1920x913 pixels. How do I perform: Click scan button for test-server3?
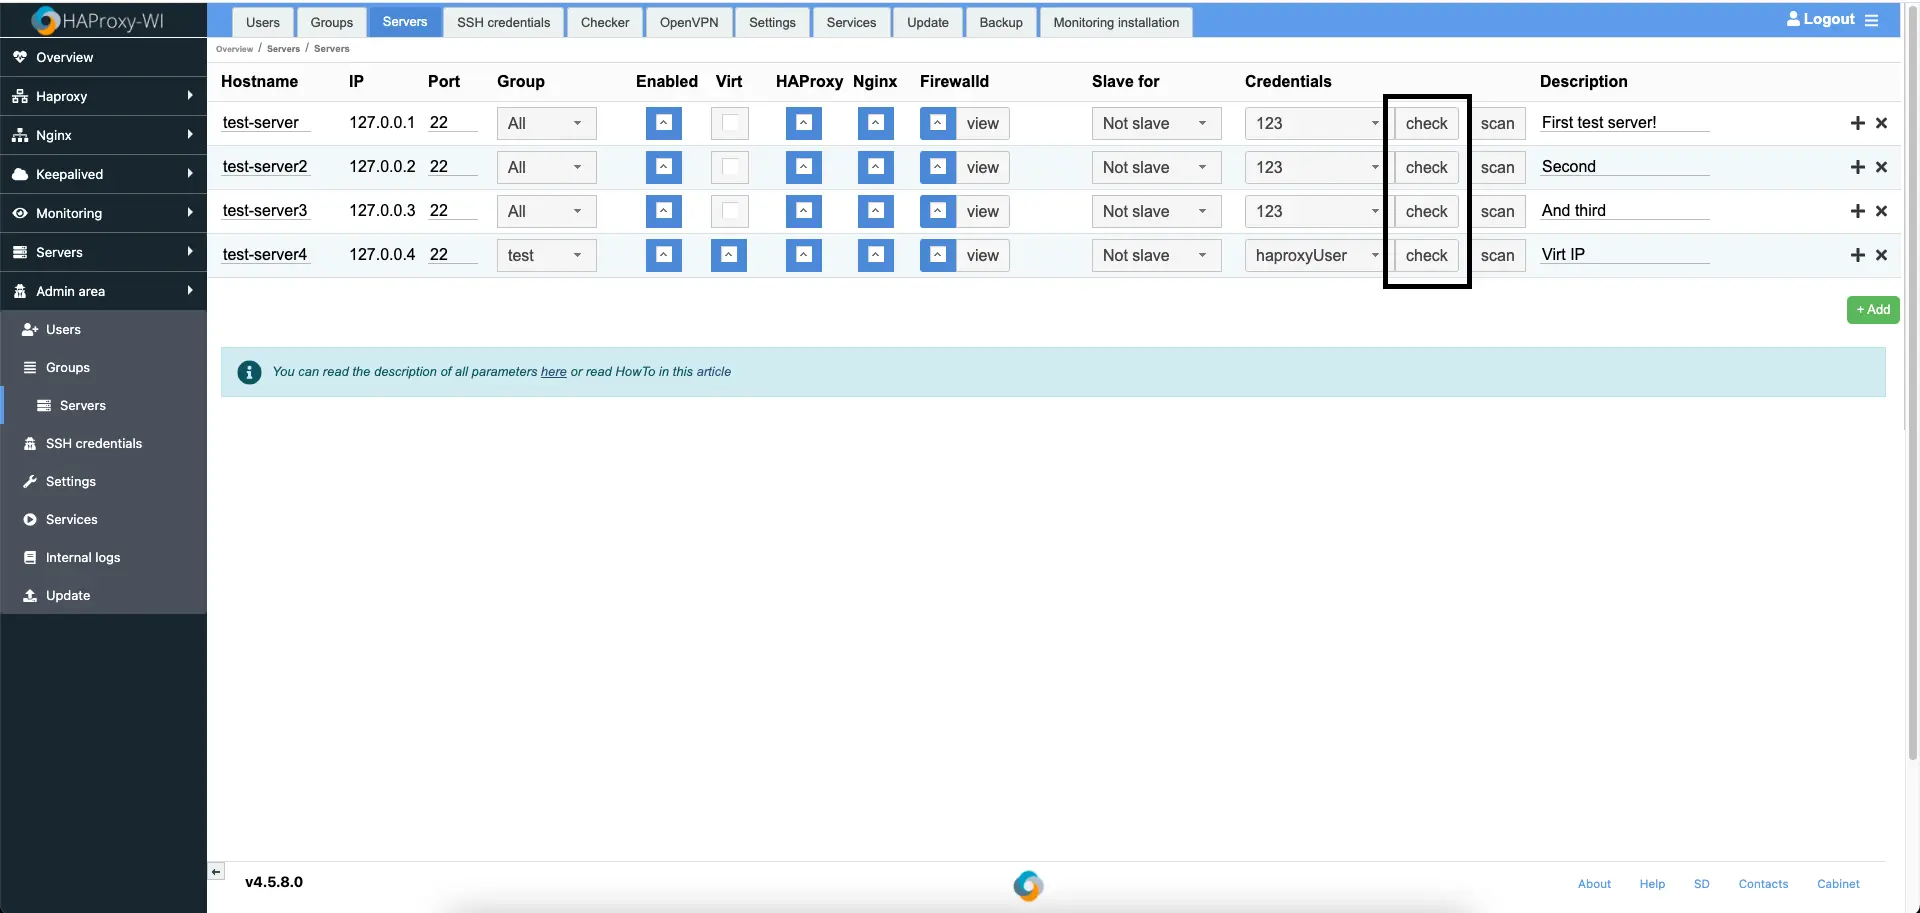(x=1497, y=211)
